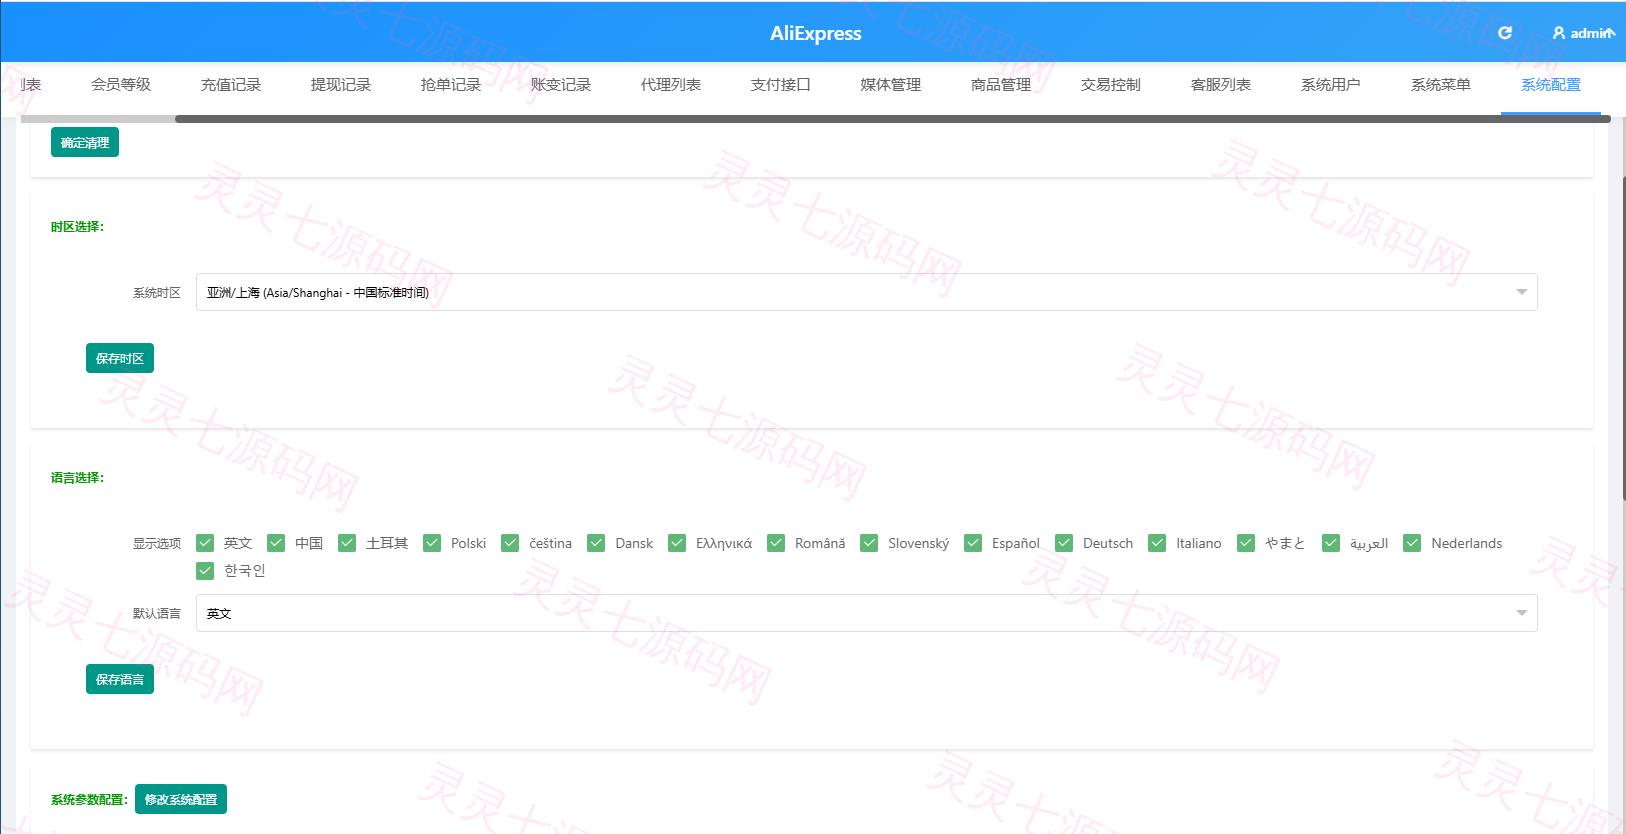Toggle the 한국인 language checkbox

coord(205,570)
